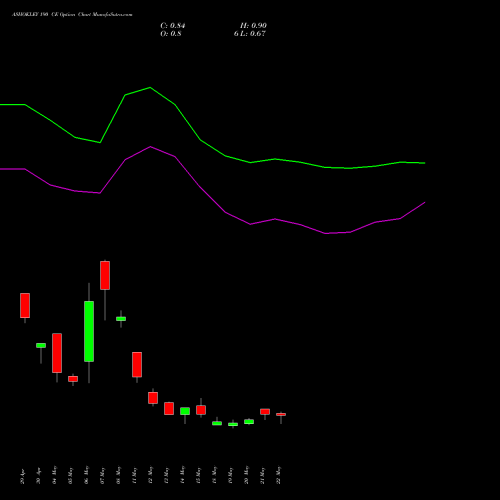Select the 18 May green candlestick
Viewport: 500px width, 500px height.
pos(217,423)
